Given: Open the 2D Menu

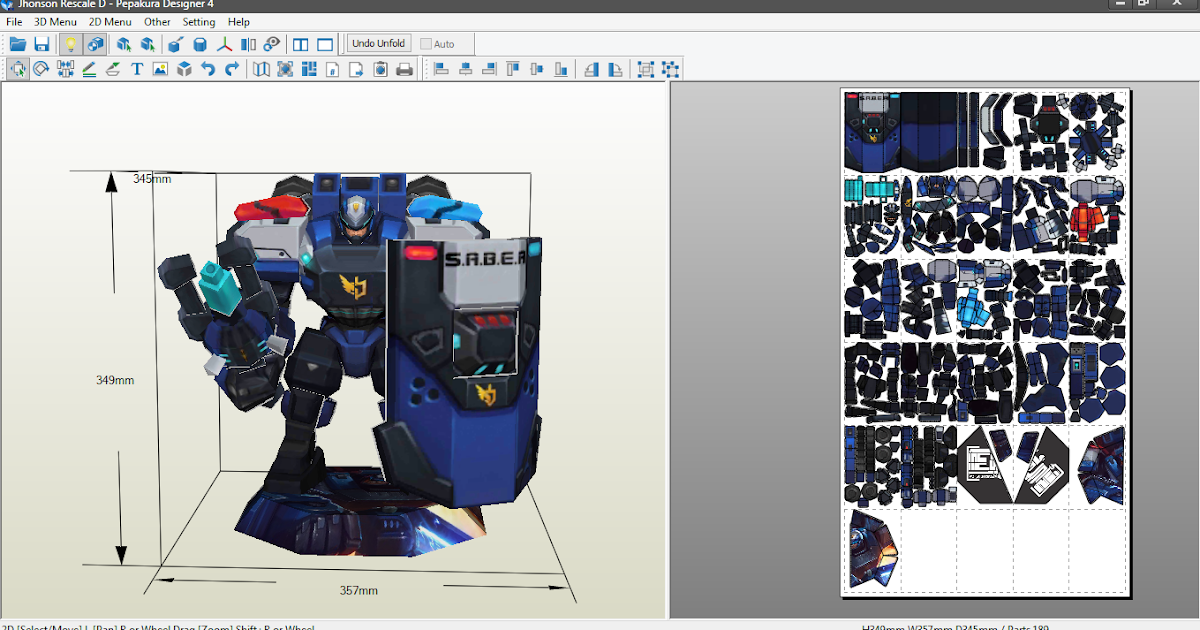Looking at the screenshot, I should 110,21.
